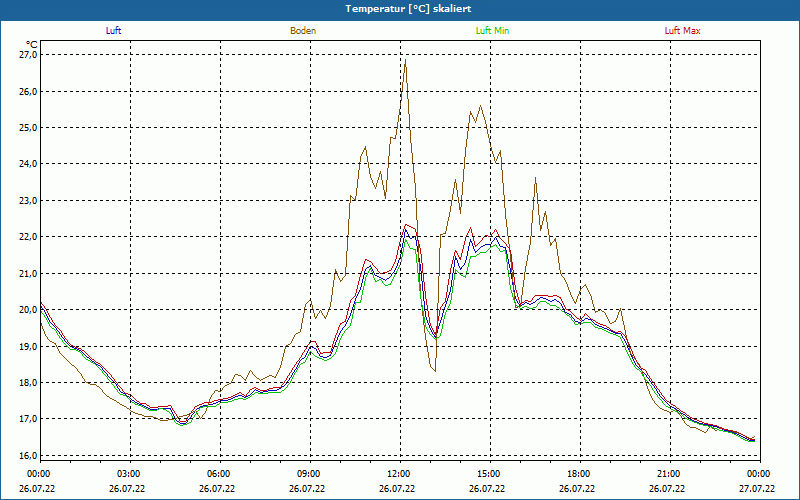
Task: Click the 03:00 time axis label
Action: coord(128,474)
